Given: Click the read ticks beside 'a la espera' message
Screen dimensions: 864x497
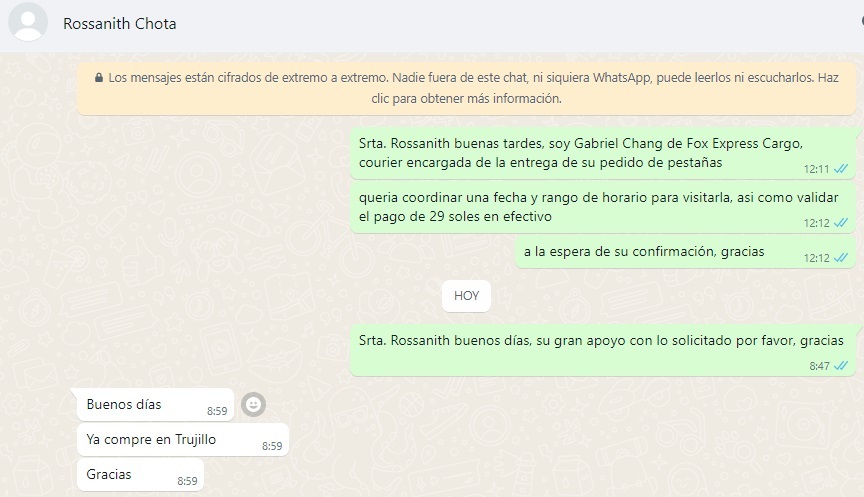Looking at the screenshot, I should (841, 258).
